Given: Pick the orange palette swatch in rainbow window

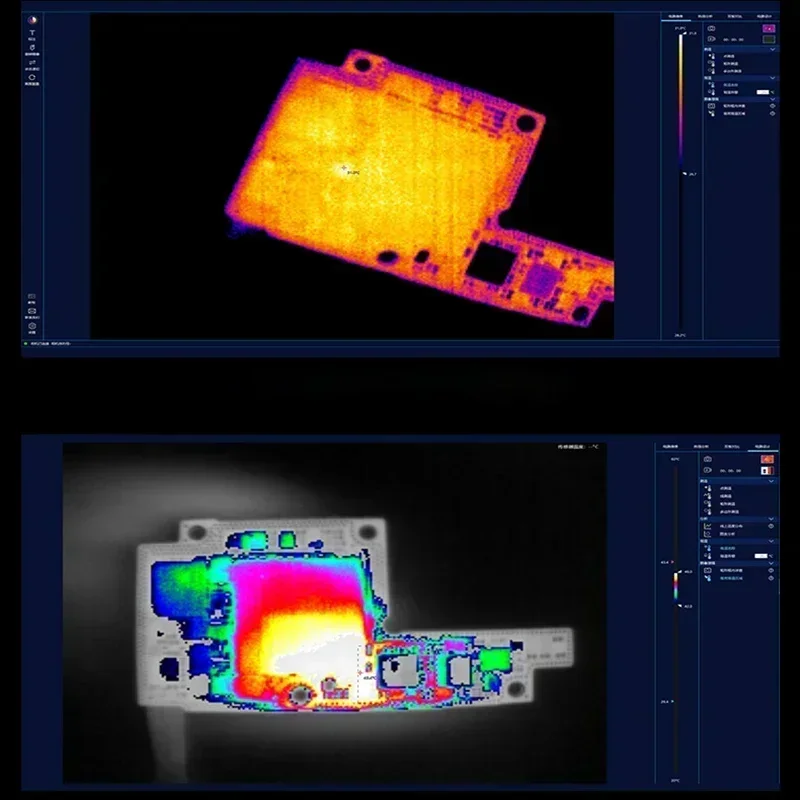Looking at the screenshot, I should pyautogui.click(x=767, y=459).
